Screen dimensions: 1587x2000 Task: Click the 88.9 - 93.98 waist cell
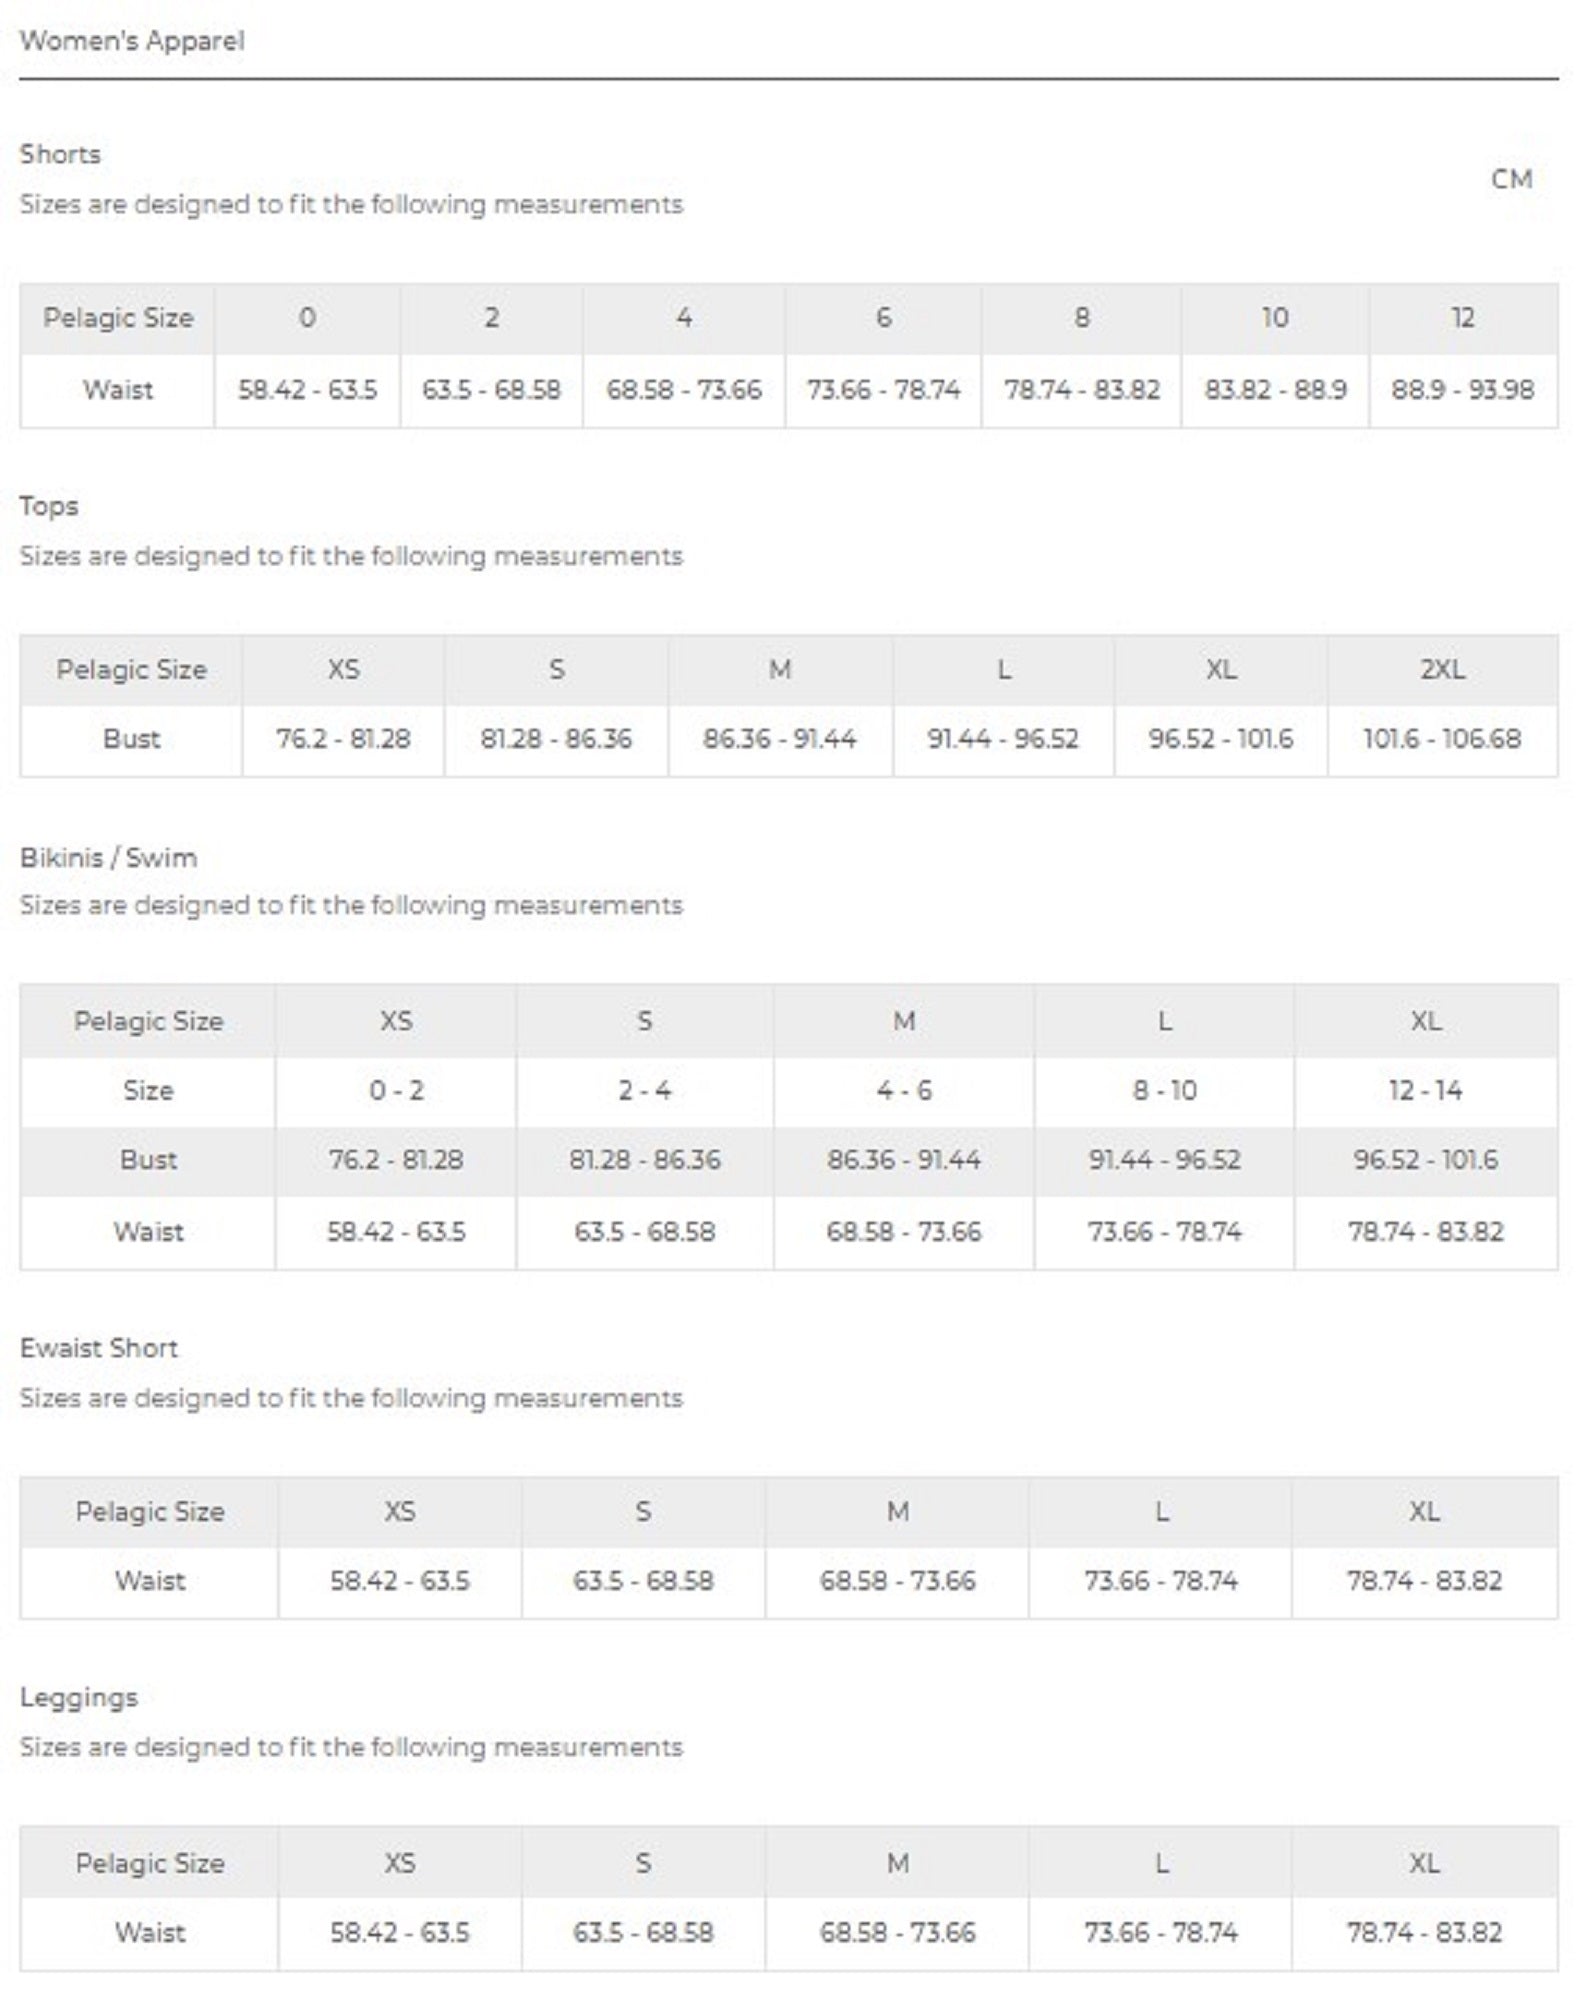tap(1462, 390)
